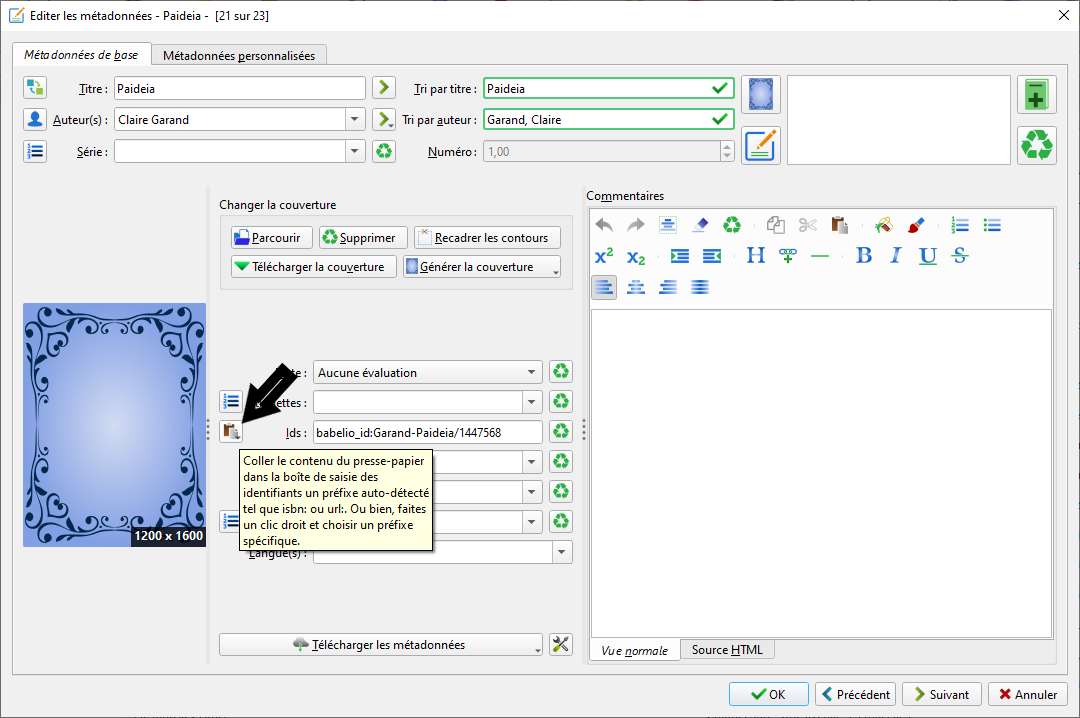The image size is (1080, 718).
Task: Click Parcourir to browse for a cover
Action: (271, 237)
